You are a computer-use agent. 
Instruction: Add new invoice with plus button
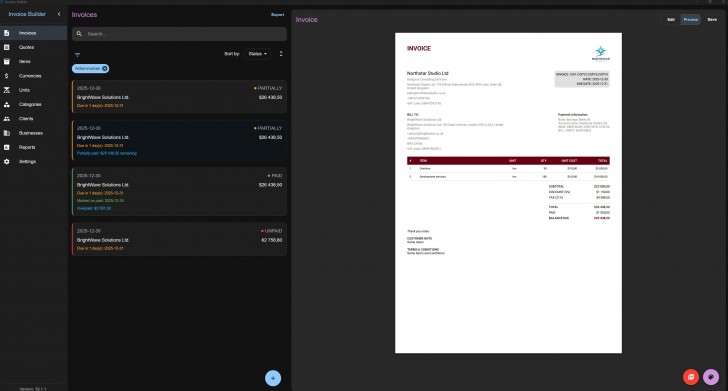(x=273, y=378)
